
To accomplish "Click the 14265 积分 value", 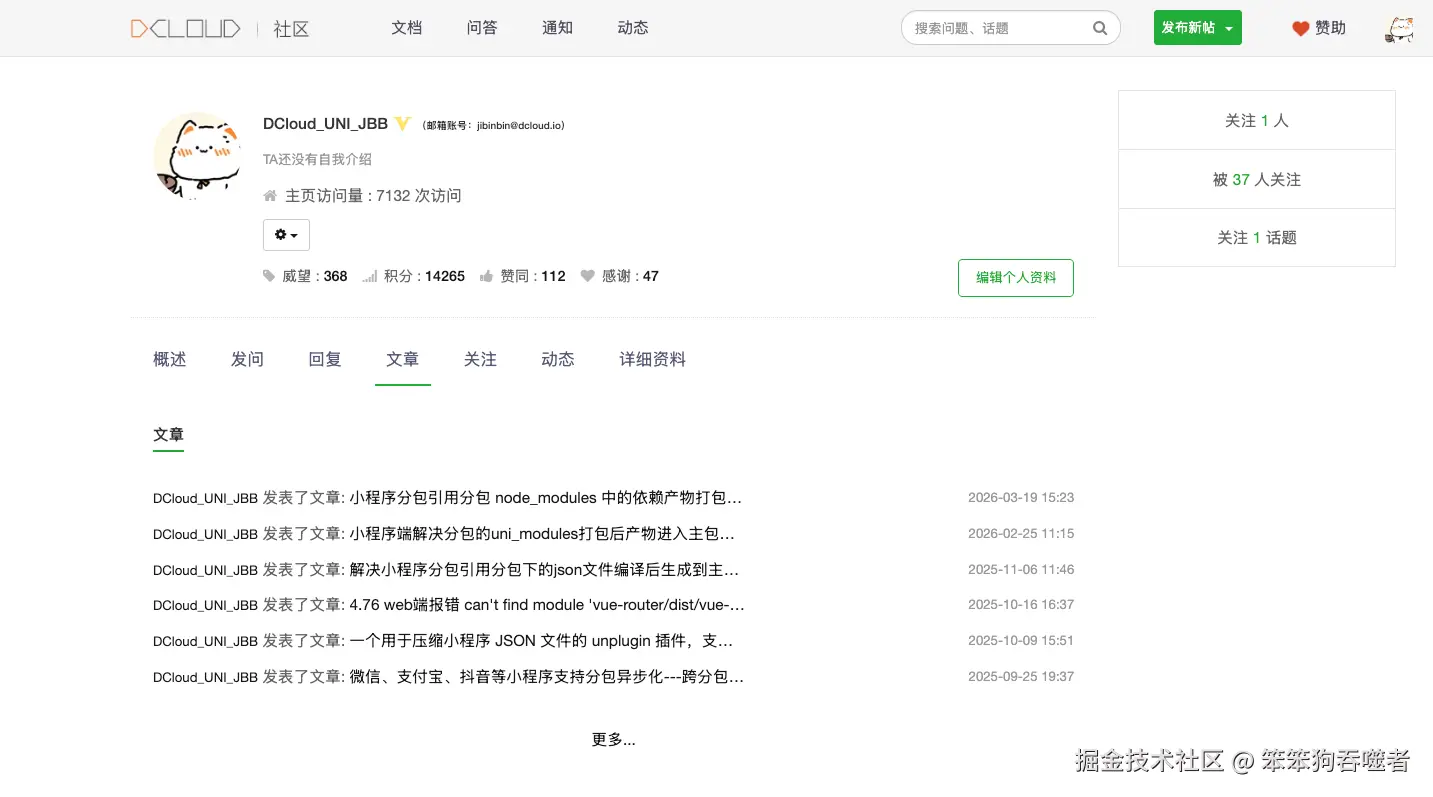I will [x=445, y=276].
